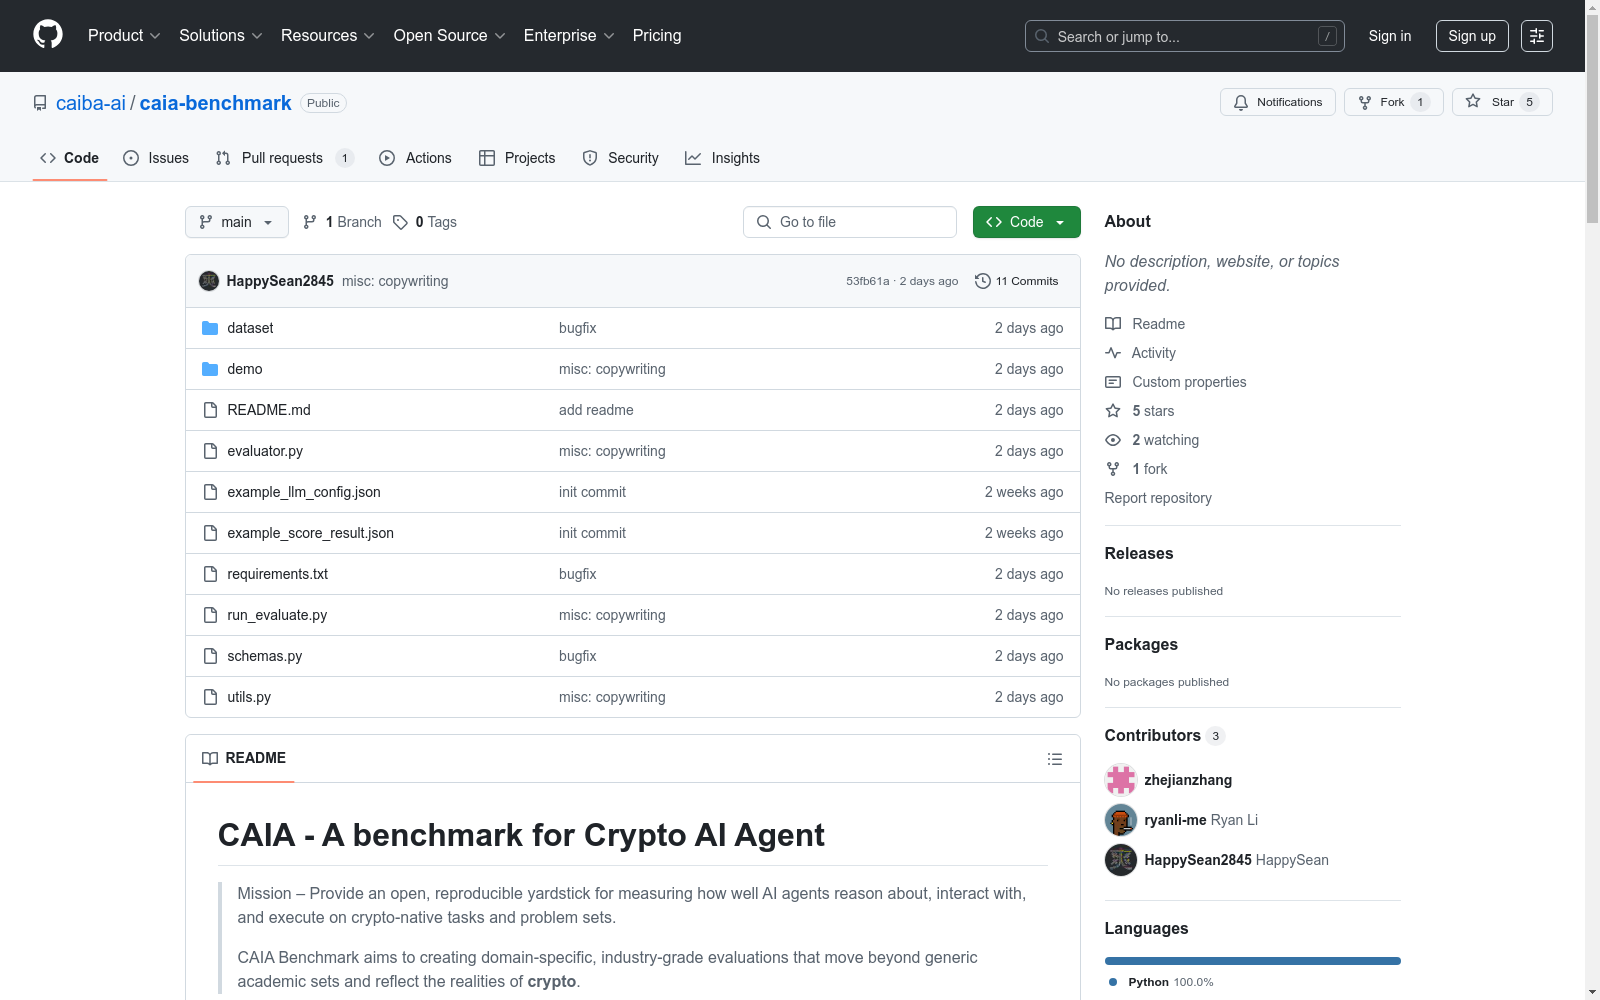Click the tag icon beside Tags
1600x1000 pixels.
click(x=400, y=222)
